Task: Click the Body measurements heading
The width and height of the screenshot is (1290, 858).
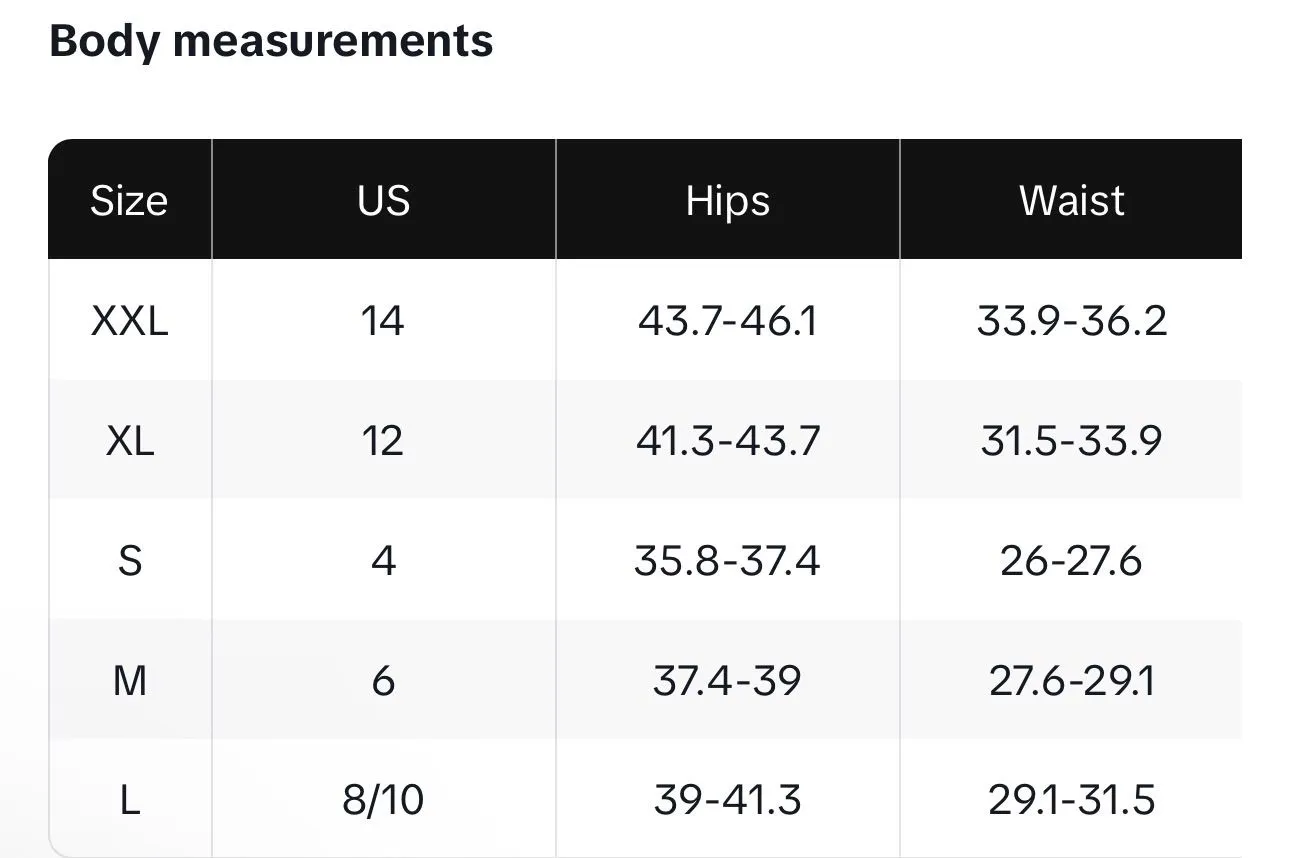Action: [x=271, y=41]
